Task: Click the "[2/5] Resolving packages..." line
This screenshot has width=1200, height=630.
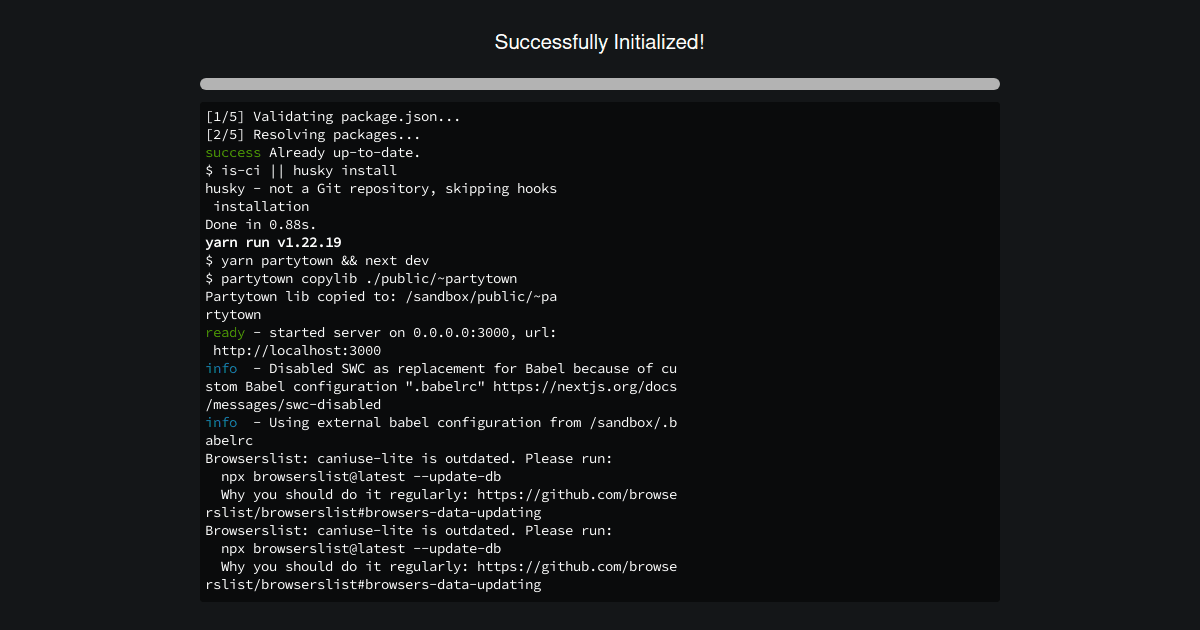Action: pyautogui.click(x=313, y=135)
